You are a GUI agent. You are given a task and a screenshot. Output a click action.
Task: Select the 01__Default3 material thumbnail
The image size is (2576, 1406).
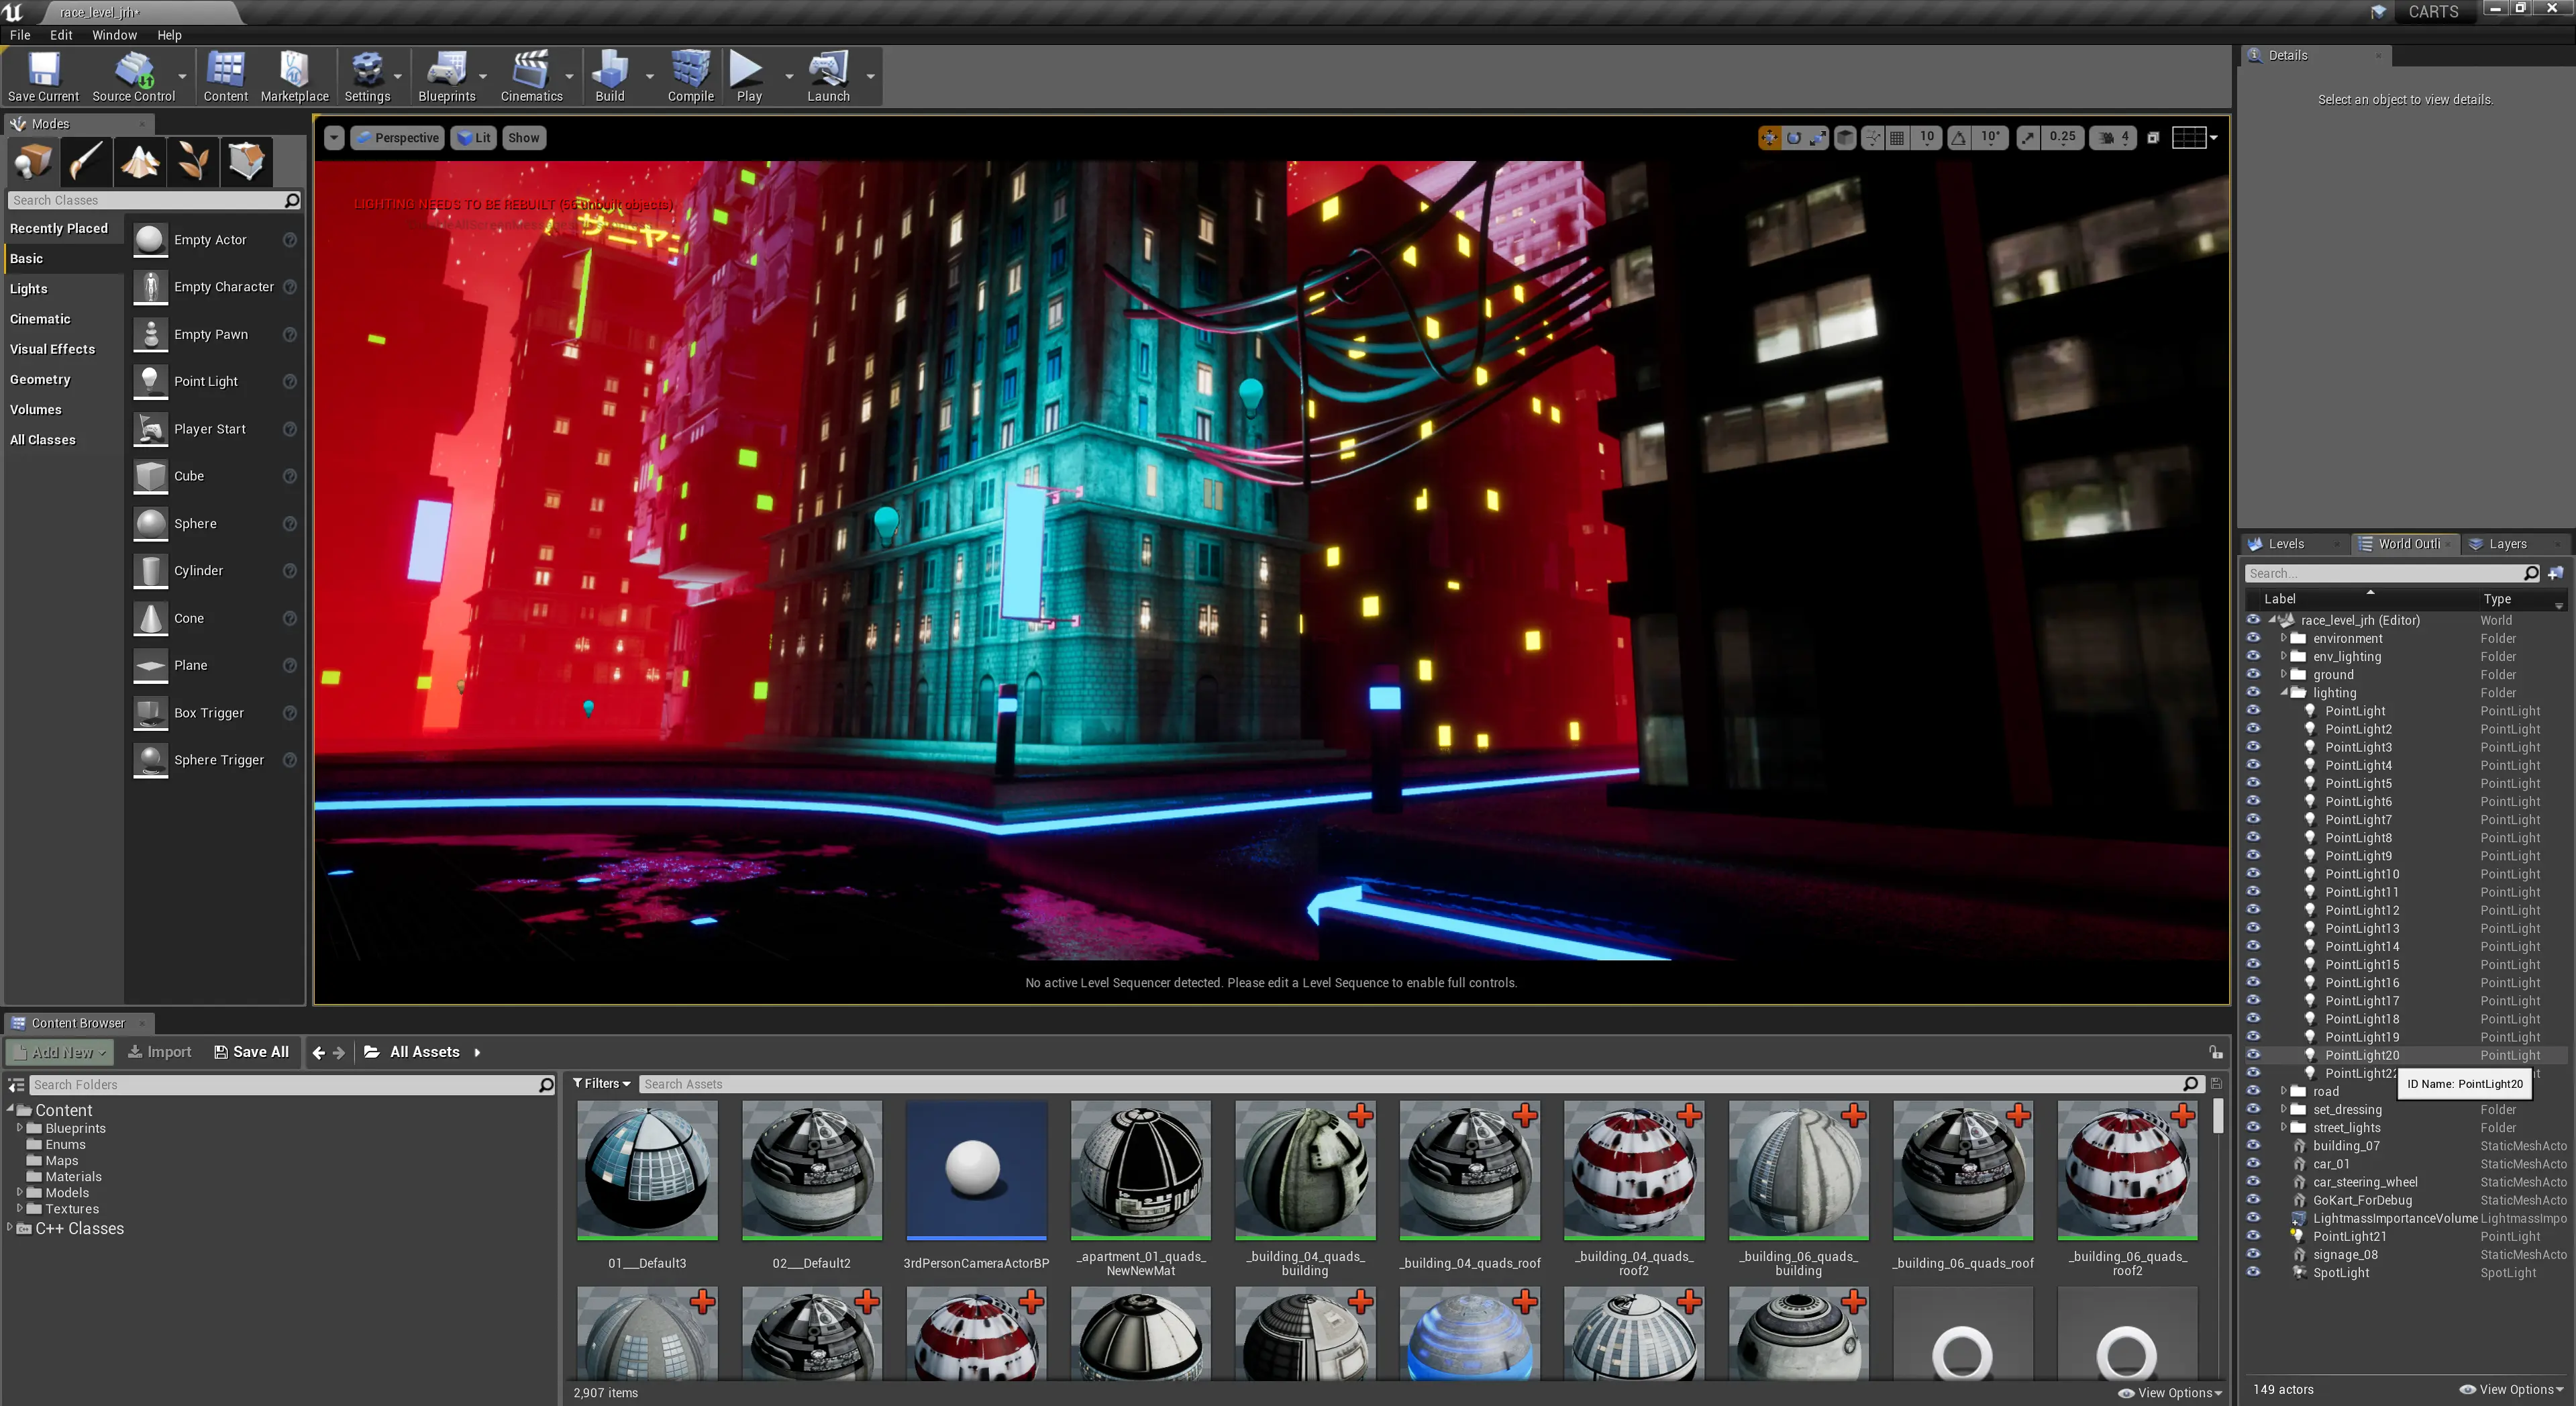click(647, 1170)
